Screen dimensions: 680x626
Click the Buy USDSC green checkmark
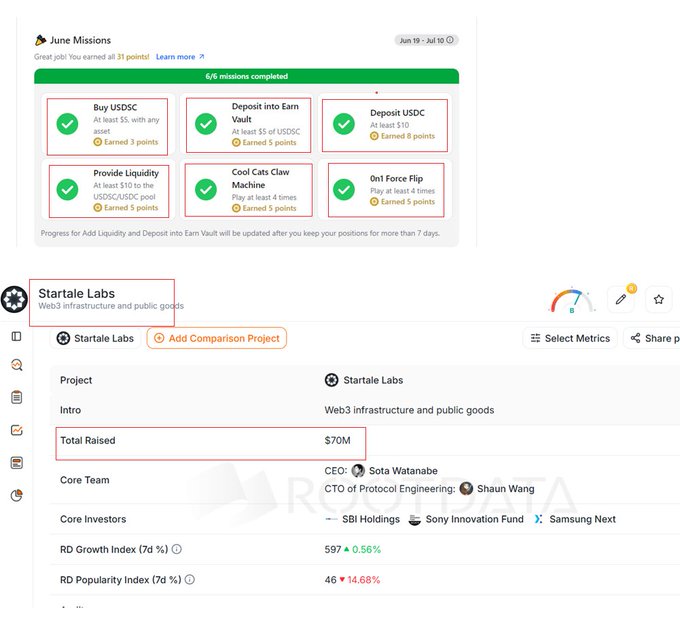pos(67,124)
